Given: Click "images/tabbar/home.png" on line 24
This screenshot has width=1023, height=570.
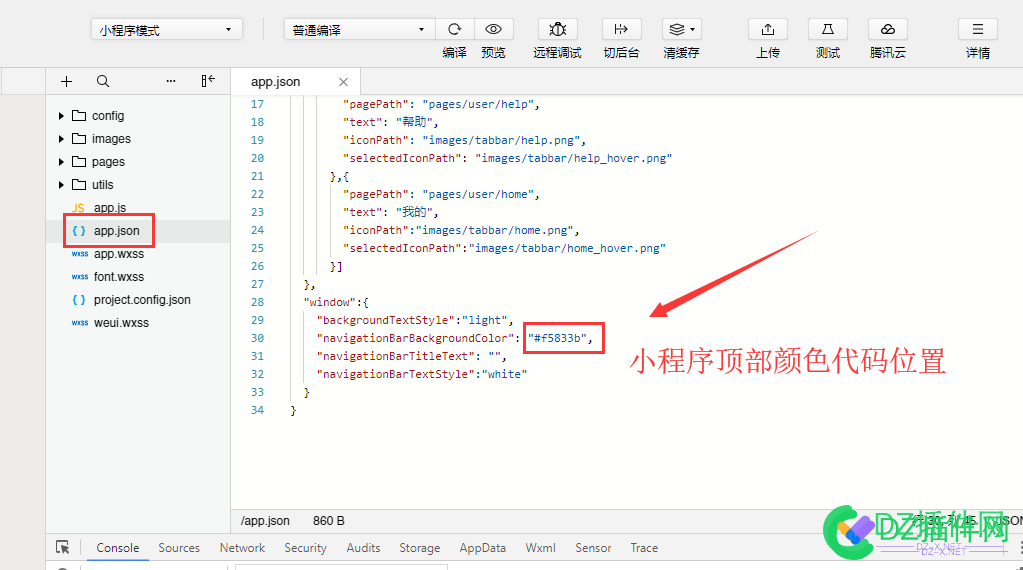Looking at the screenshot, I should (x=495, y=230).
